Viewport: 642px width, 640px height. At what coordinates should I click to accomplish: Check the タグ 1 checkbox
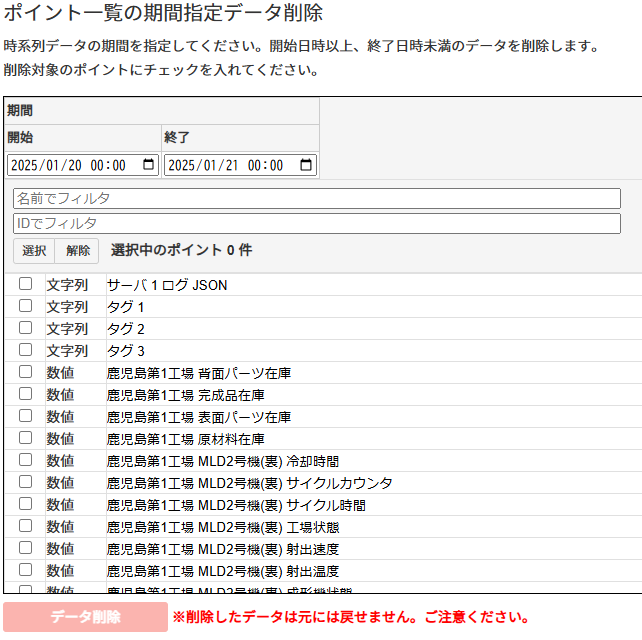(25, 306)
